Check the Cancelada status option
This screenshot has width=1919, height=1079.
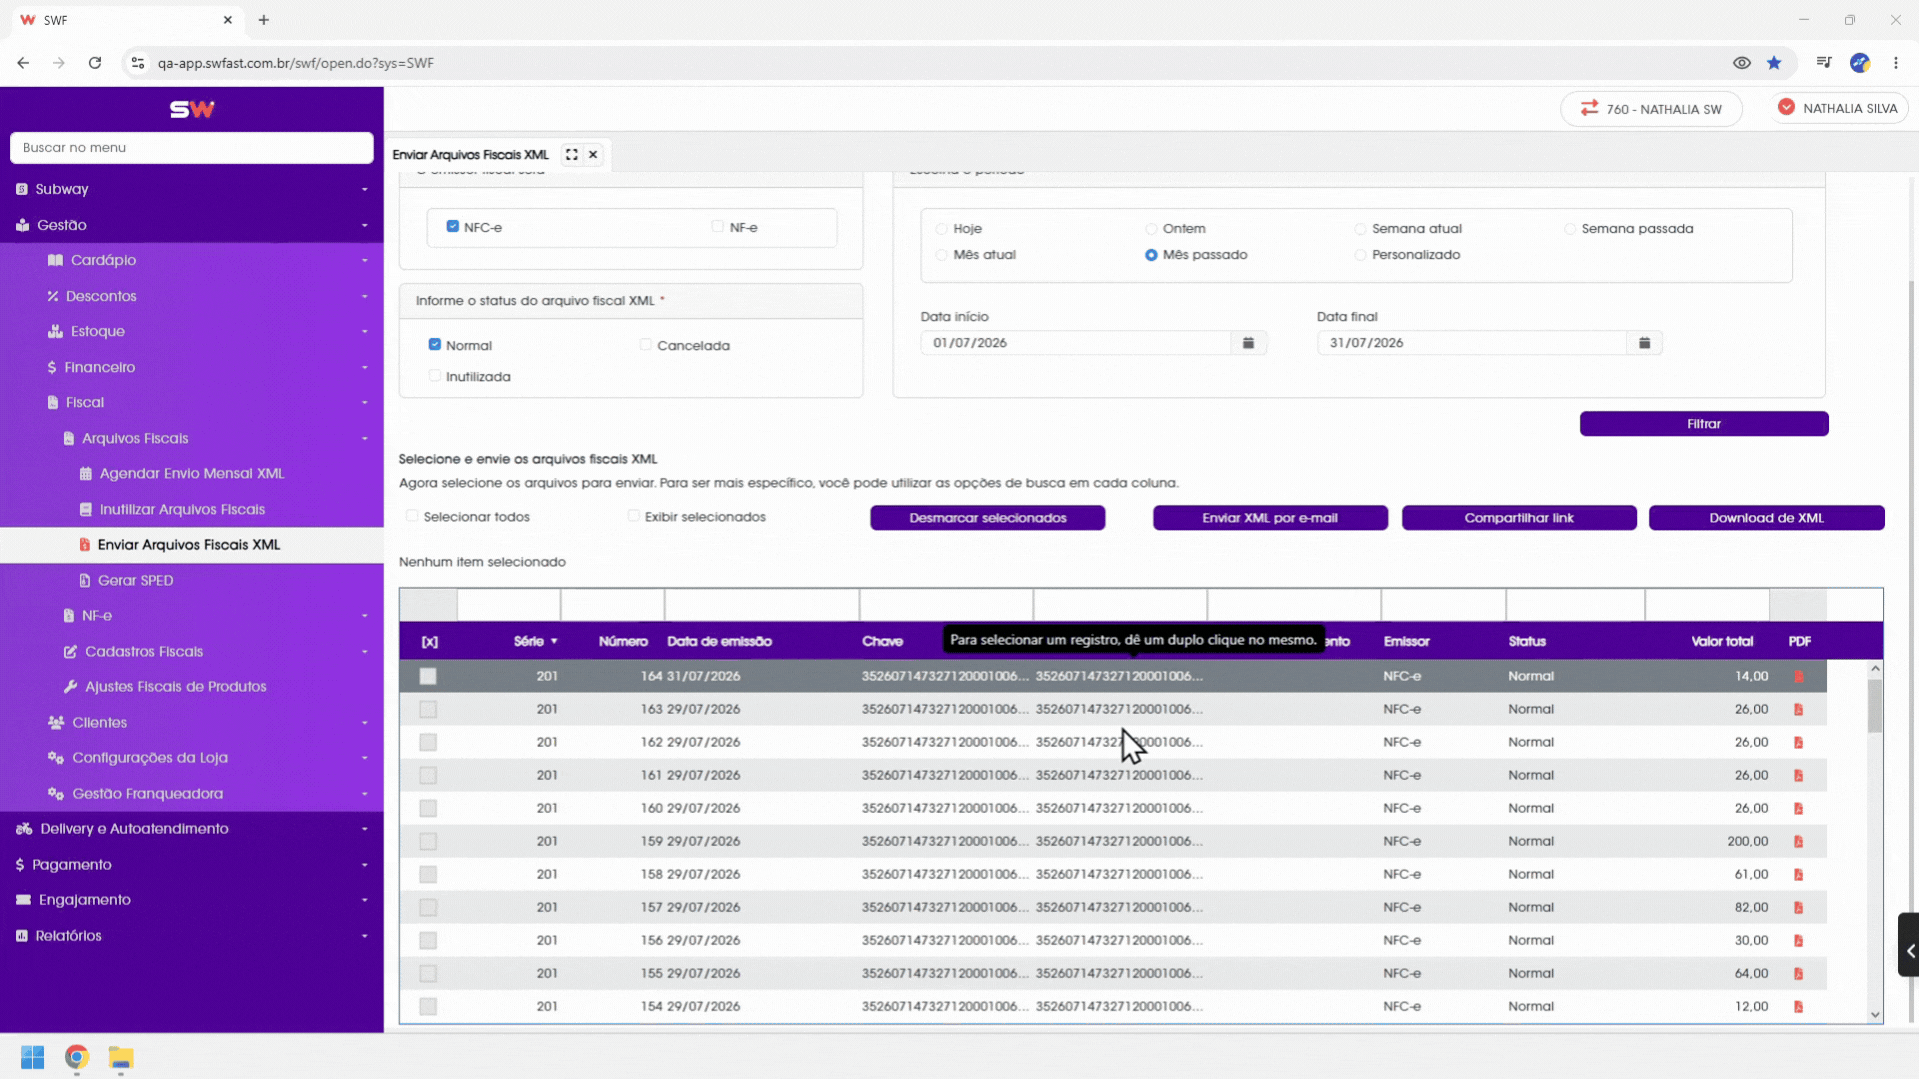point(646,345)
